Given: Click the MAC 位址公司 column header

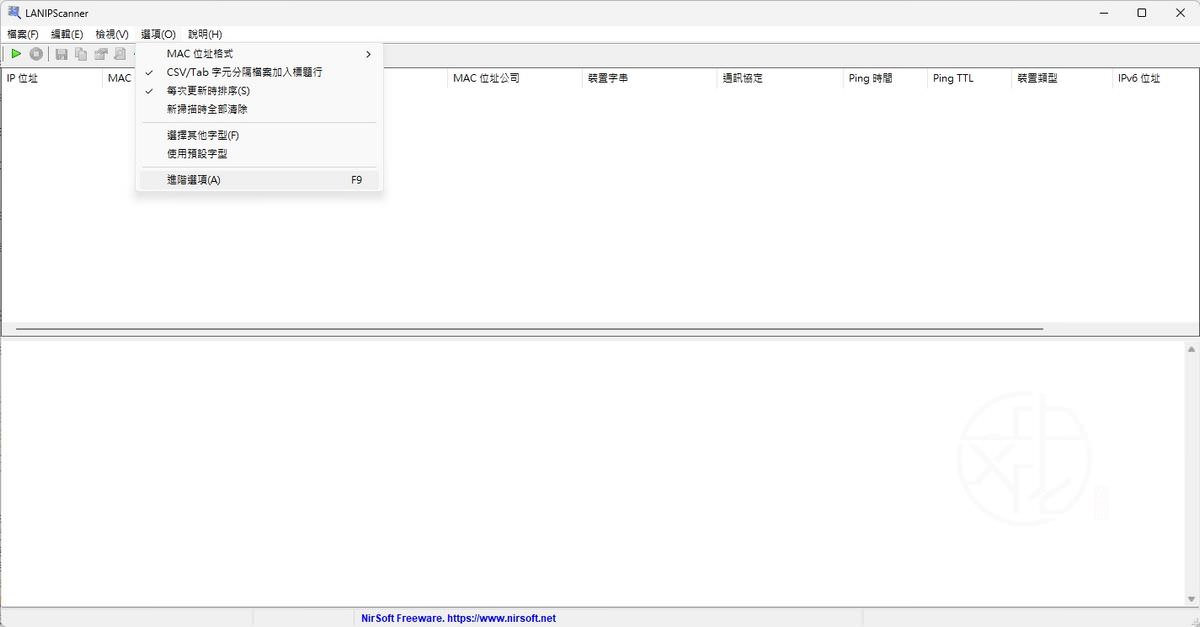Looking at the screenshot, I should pyautogui.click(x=486, y=78).
